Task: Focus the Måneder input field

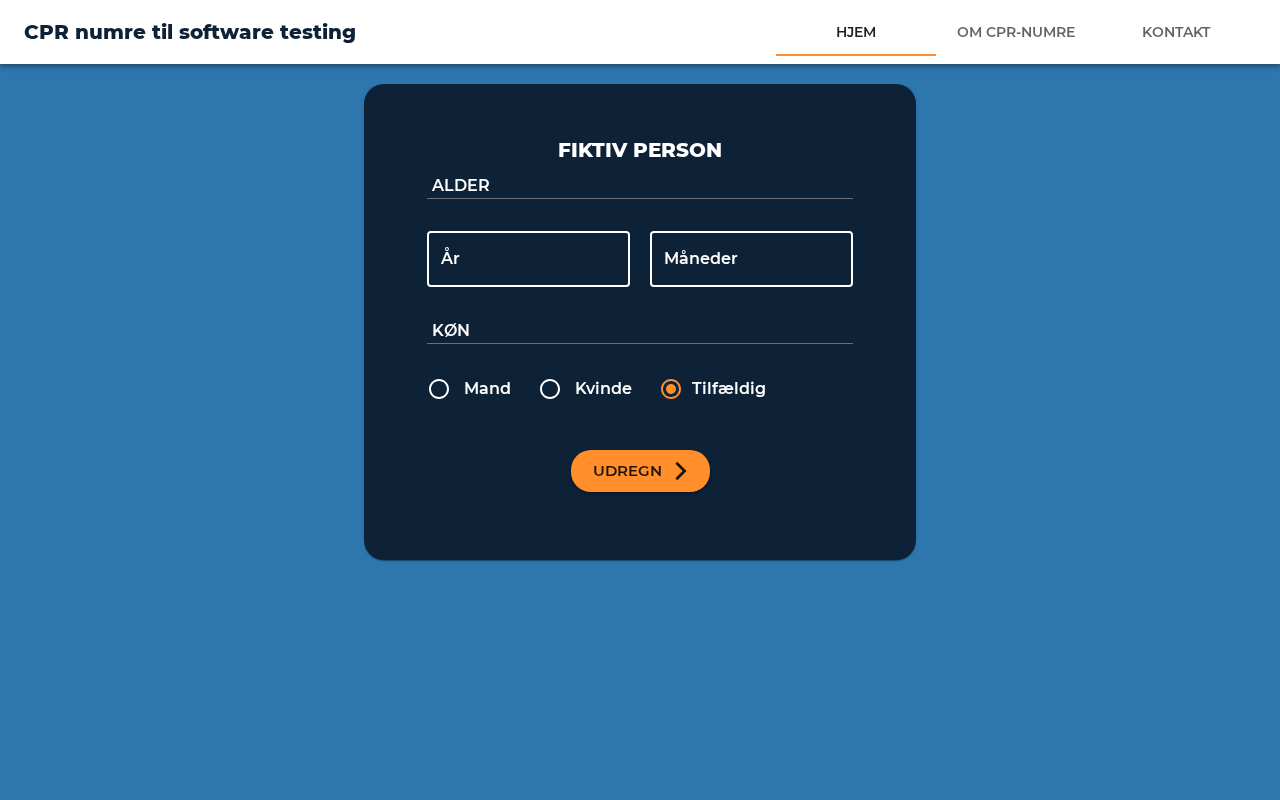Action: (751, 259)
